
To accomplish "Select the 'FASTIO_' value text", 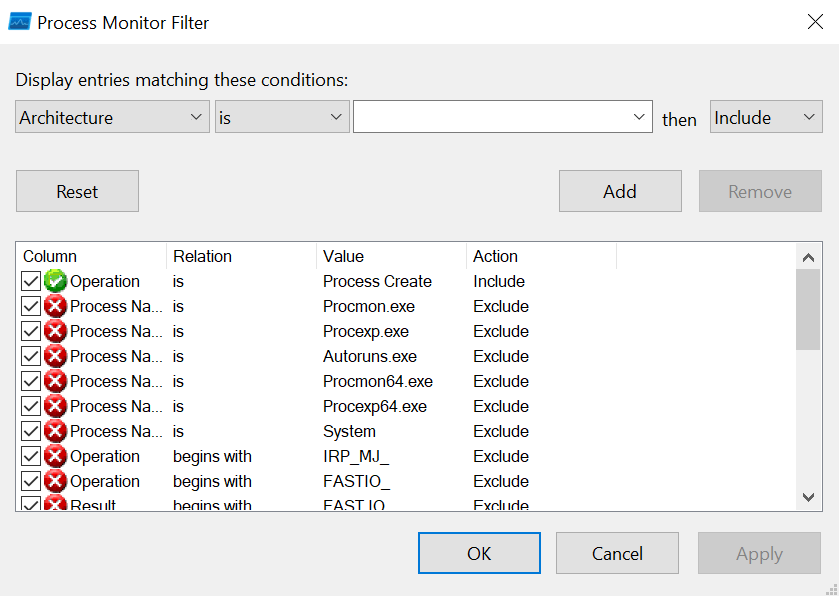I will (x=356, y=482).
